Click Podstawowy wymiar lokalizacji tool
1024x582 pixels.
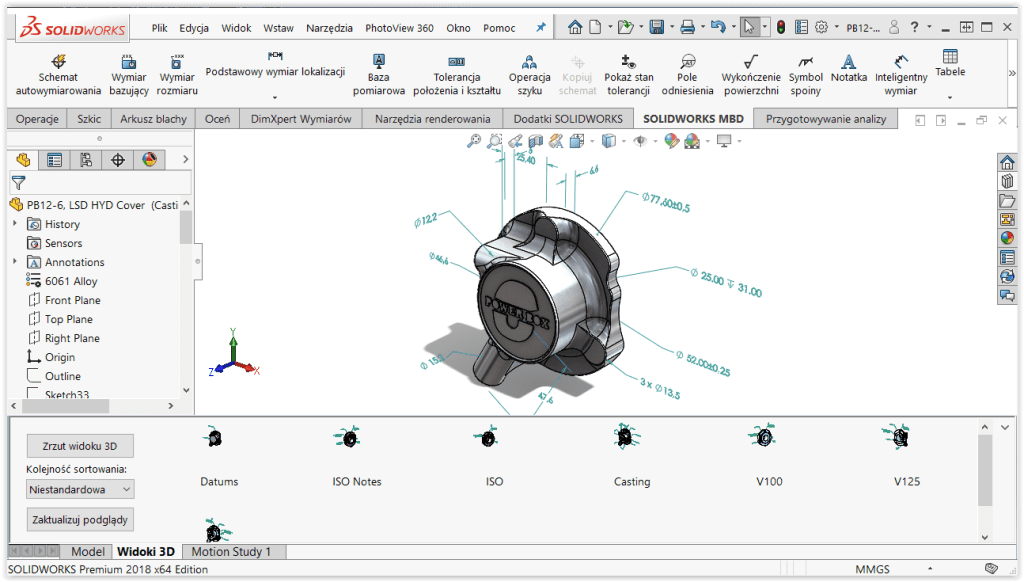coord(275,65)
